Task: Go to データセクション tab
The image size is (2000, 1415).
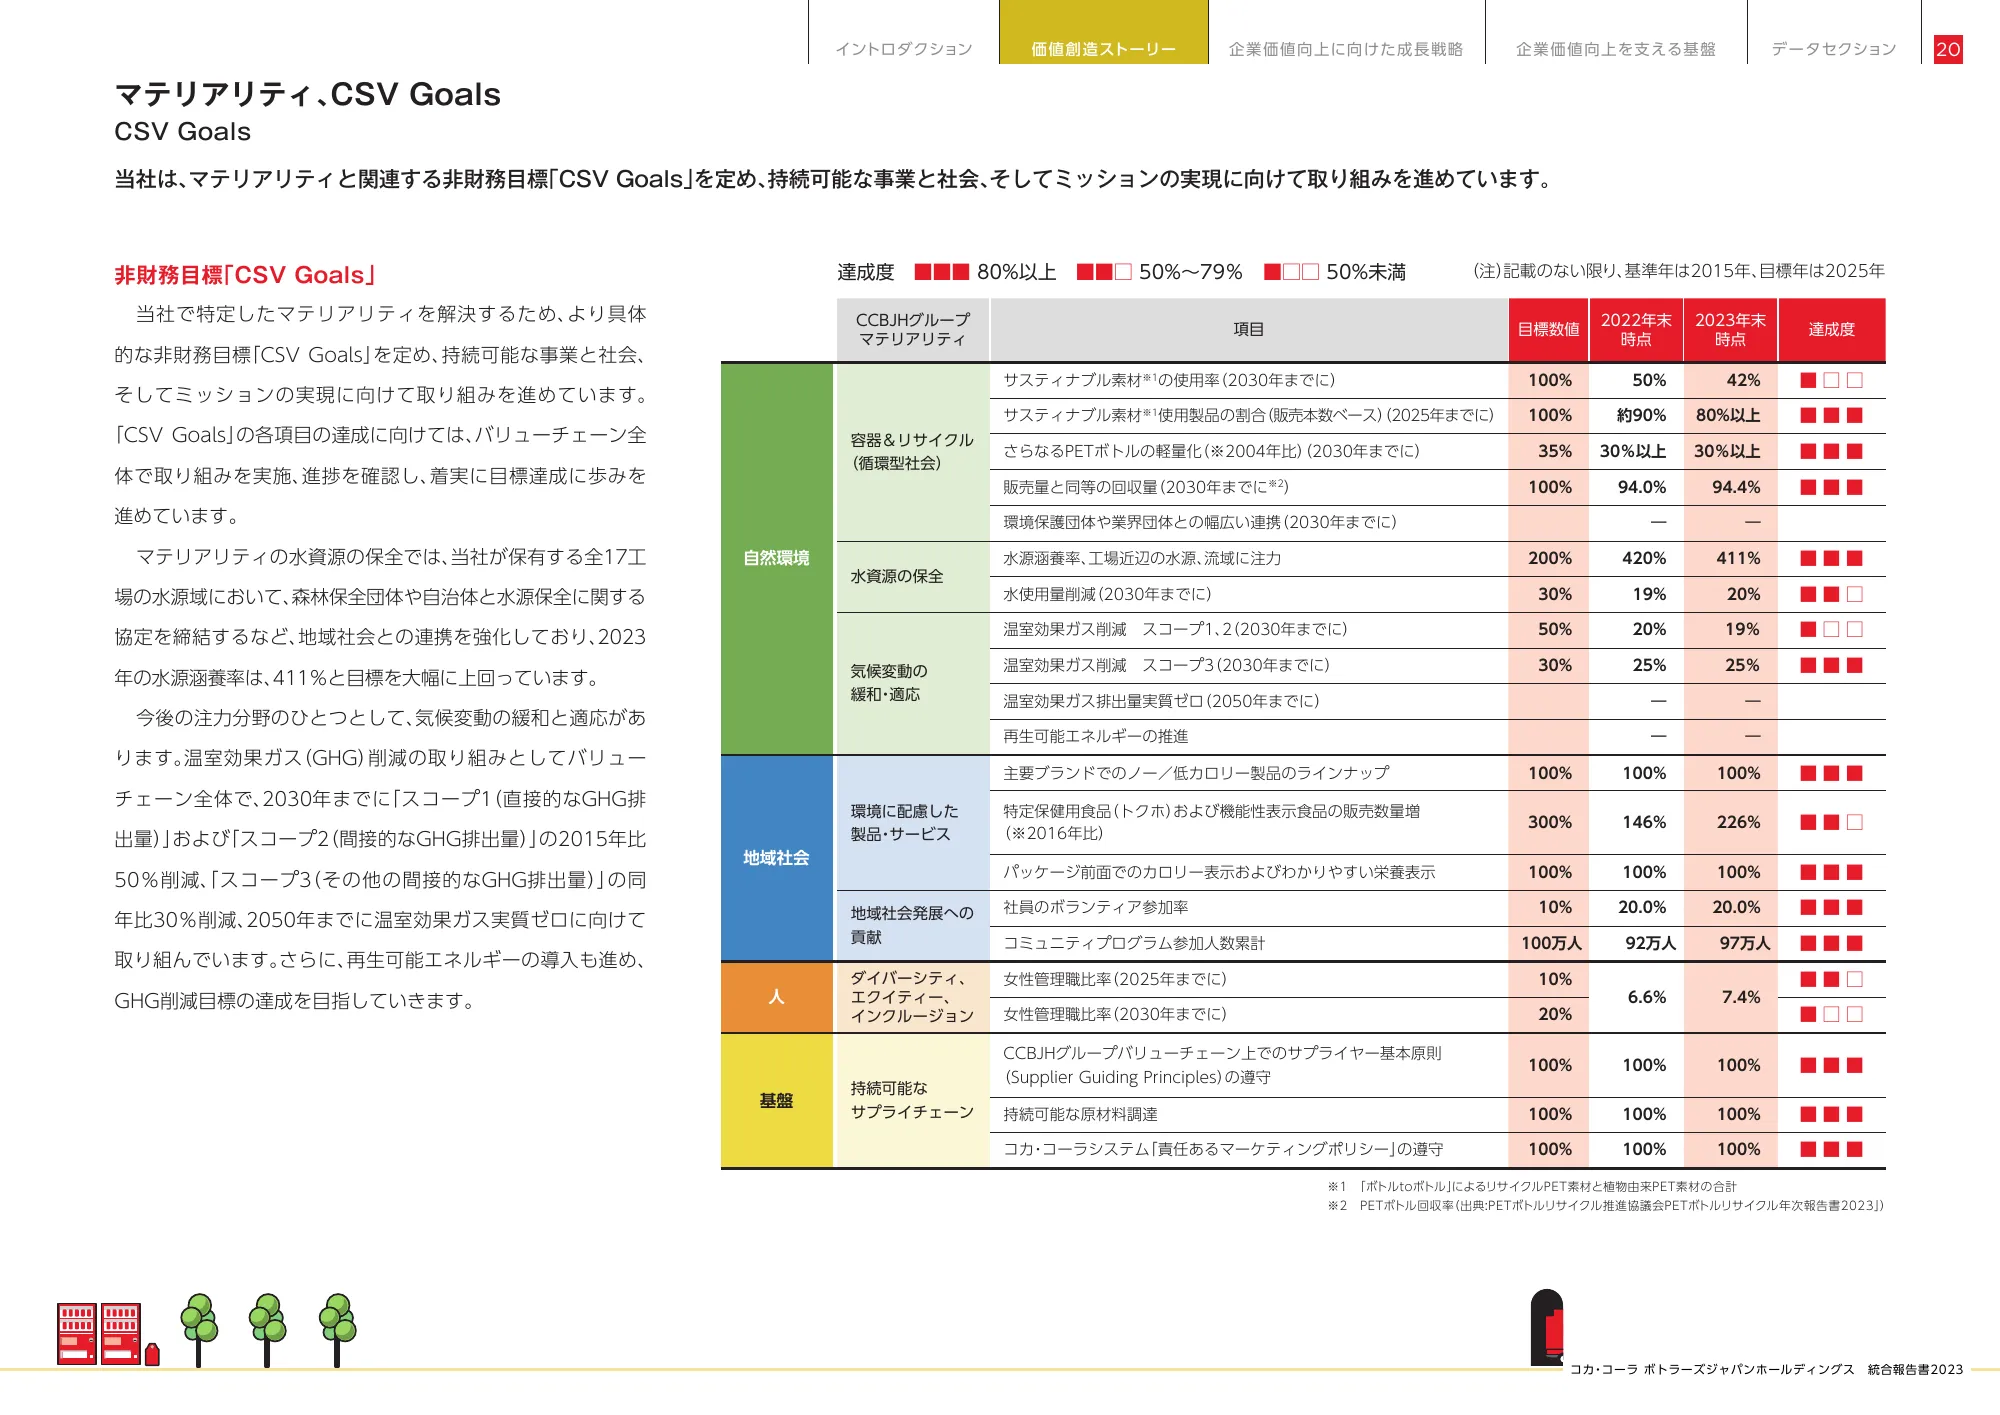Action: [x=1833, y=49]
